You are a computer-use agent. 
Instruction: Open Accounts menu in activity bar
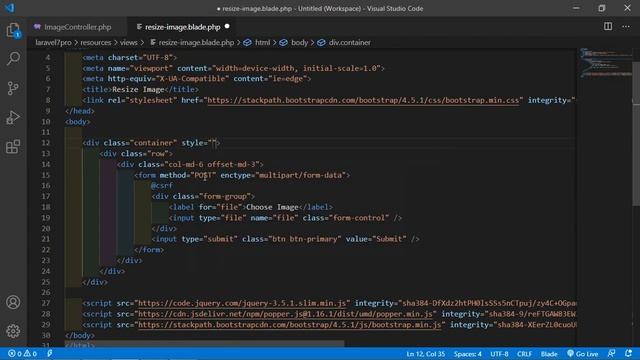click(13, 302)
